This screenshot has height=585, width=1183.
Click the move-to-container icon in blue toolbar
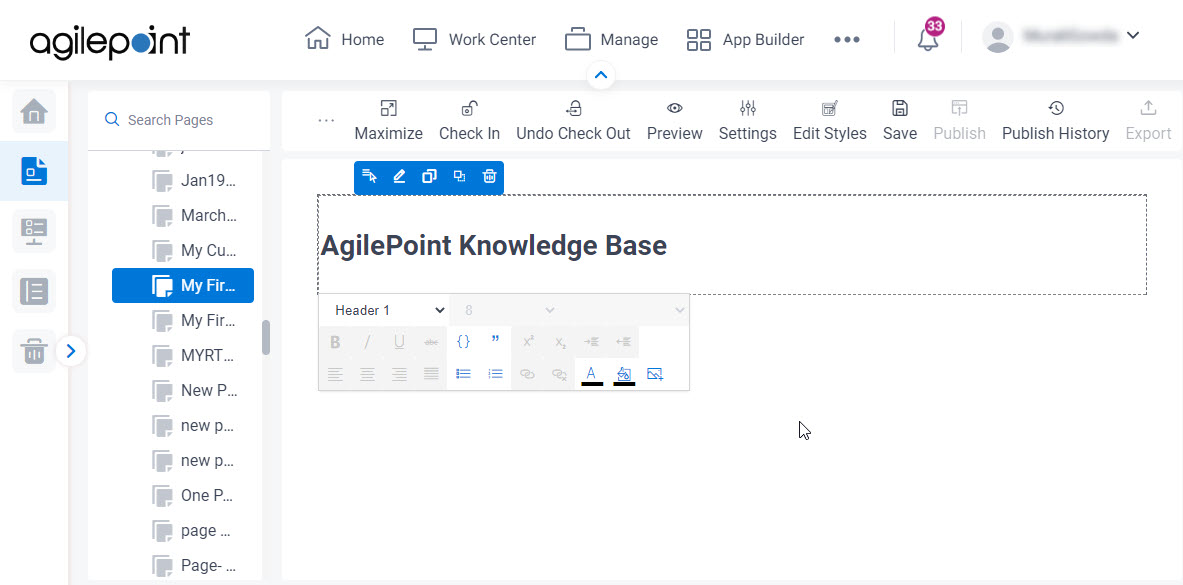(x=459, y=177)
